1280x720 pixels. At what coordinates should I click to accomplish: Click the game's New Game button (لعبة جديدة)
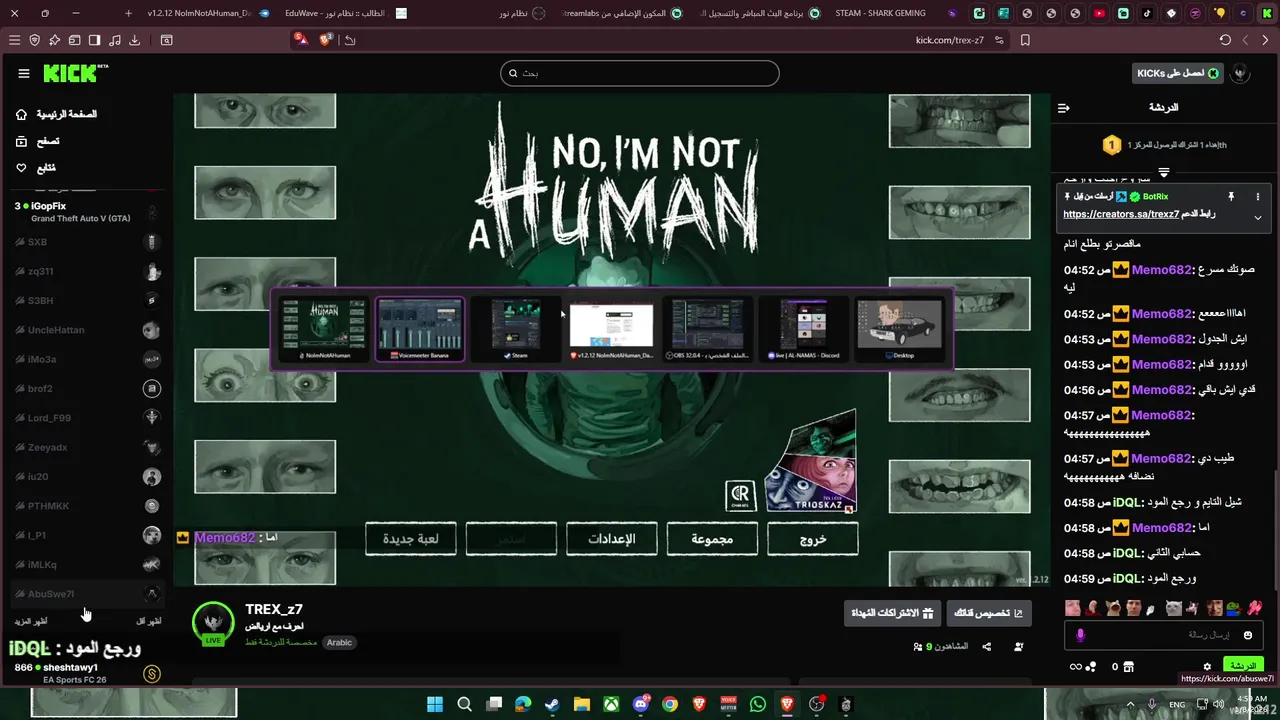tap(410, 539)
